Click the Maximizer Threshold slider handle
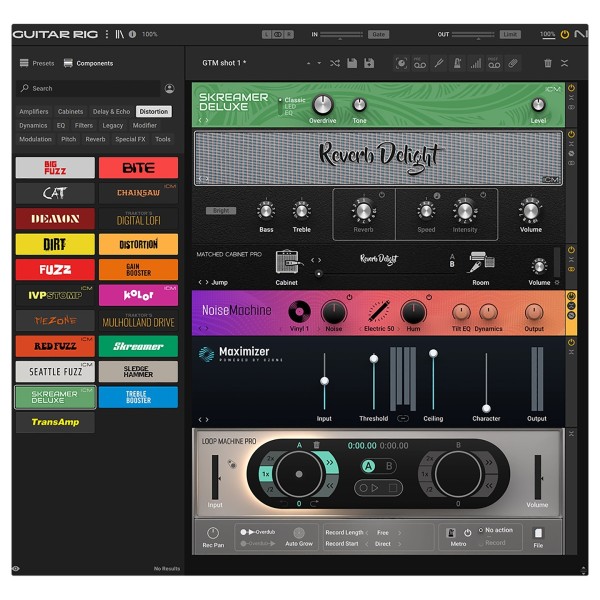This screenshot has height=600, width=600. tap(374, 359)
